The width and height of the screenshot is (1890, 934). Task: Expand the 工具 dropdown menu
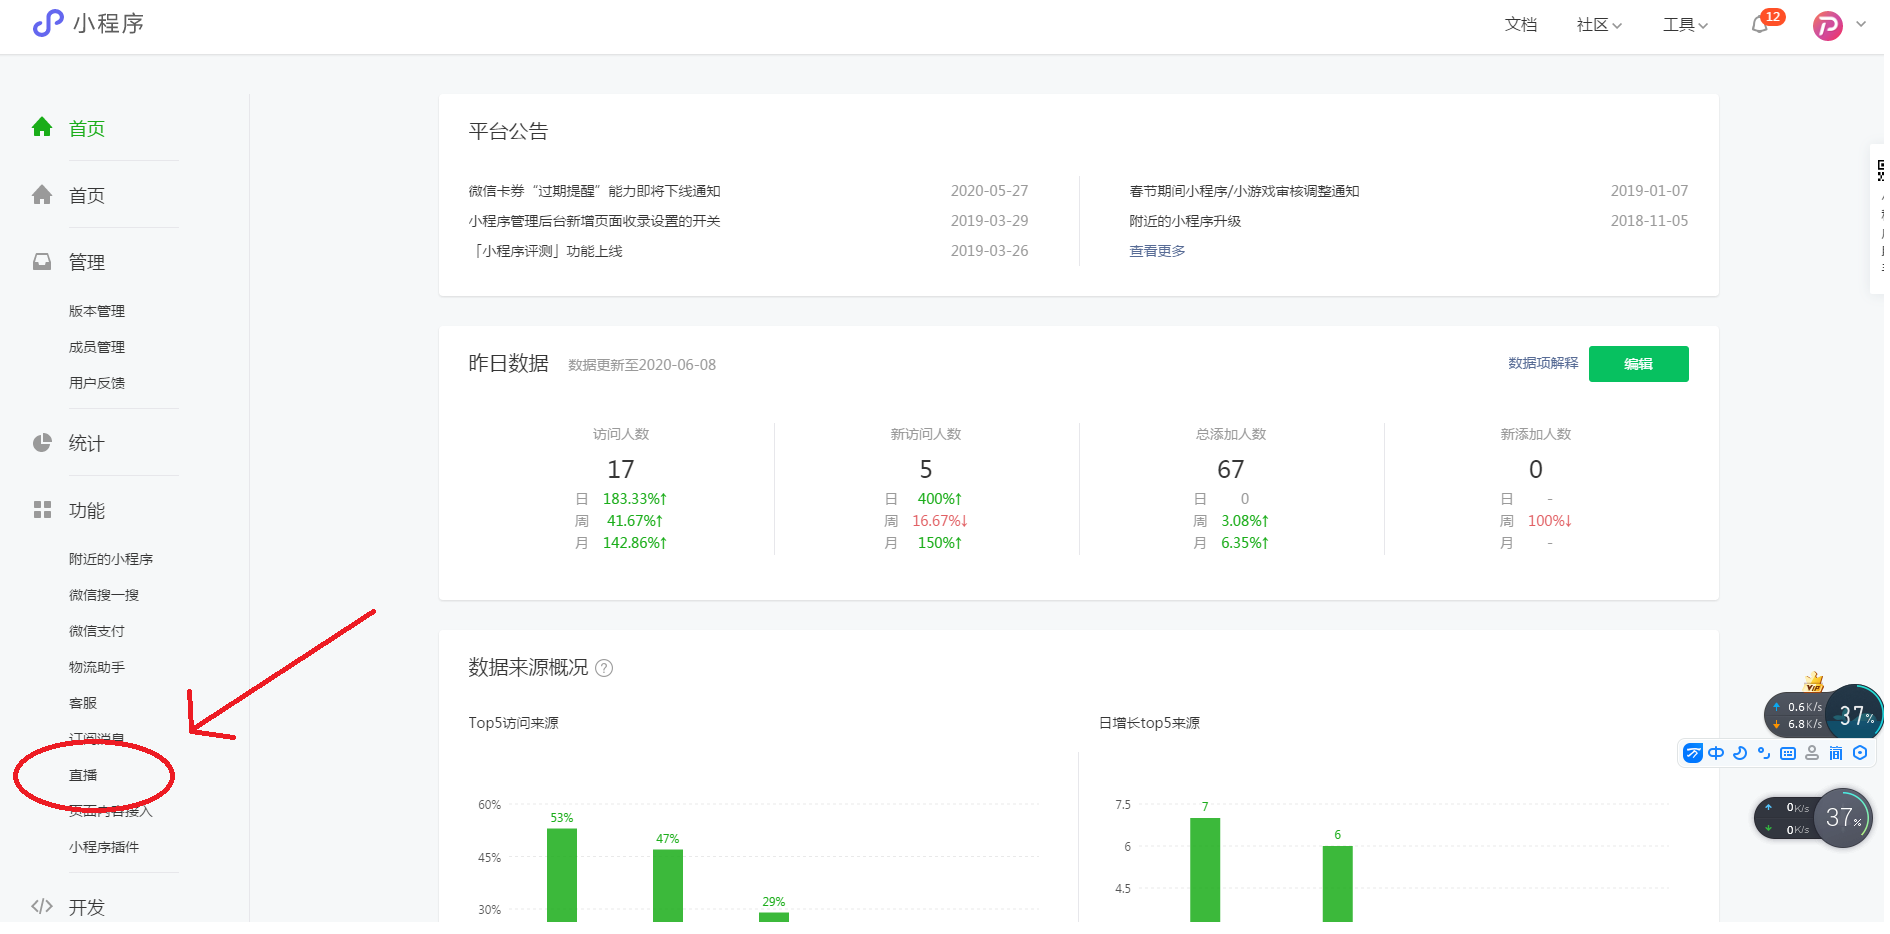coord(1684,25)
